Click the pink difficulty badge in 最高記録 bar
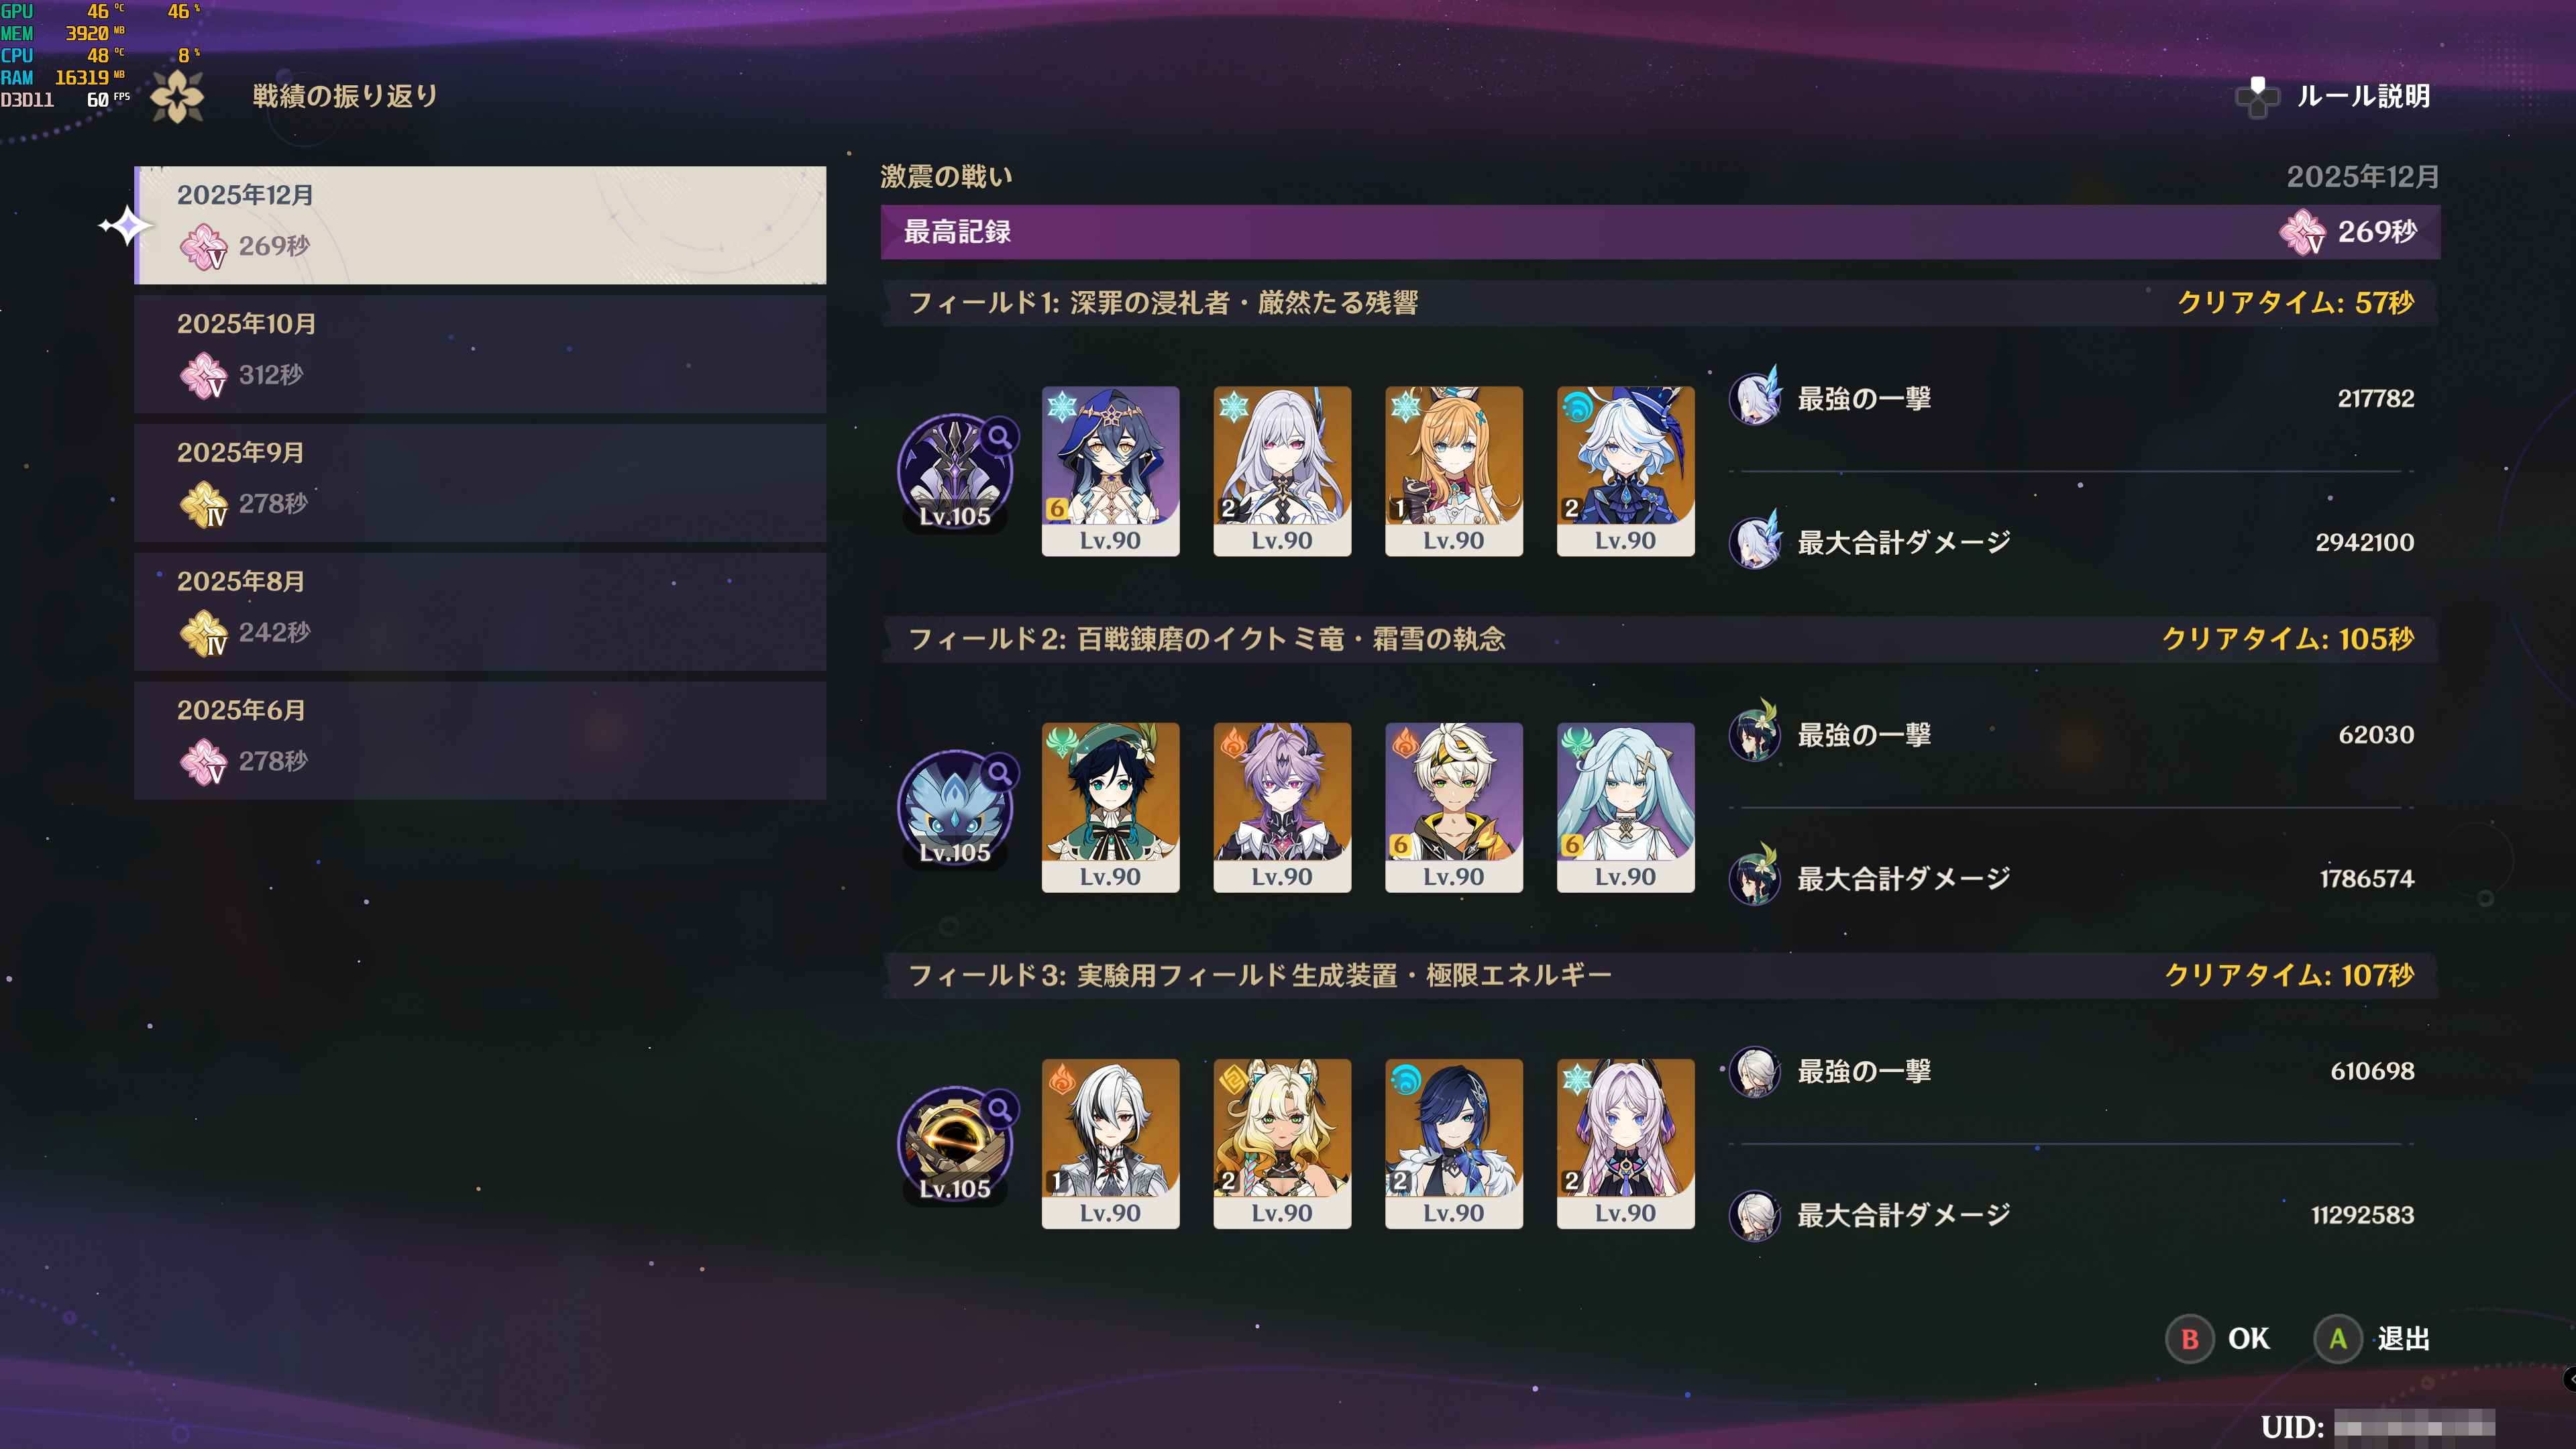The image size is (2576, 1449). click(2302, 232)
